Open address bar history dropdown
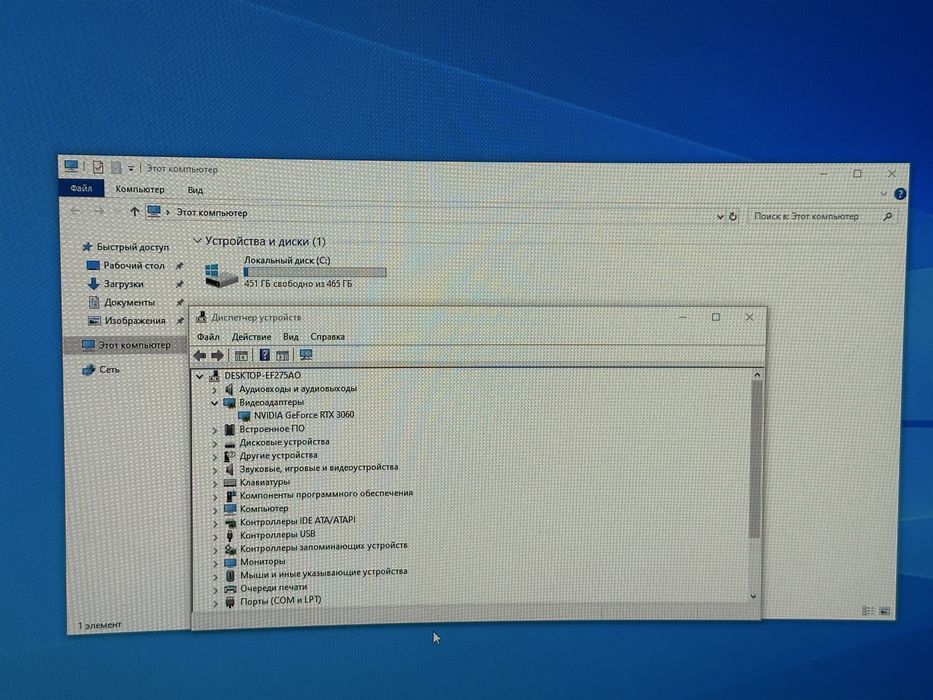Viewport: 933px width, 700px height. tap(720, 217)
